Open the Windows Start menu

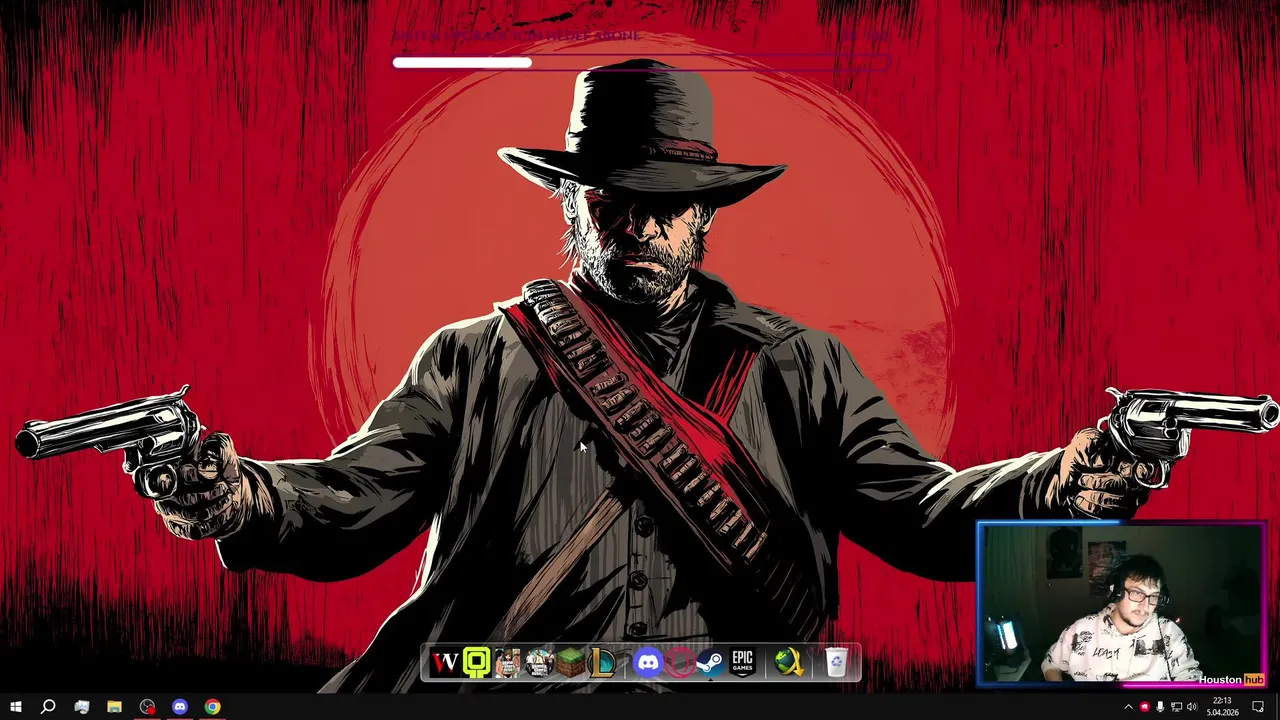pos(16,707)
